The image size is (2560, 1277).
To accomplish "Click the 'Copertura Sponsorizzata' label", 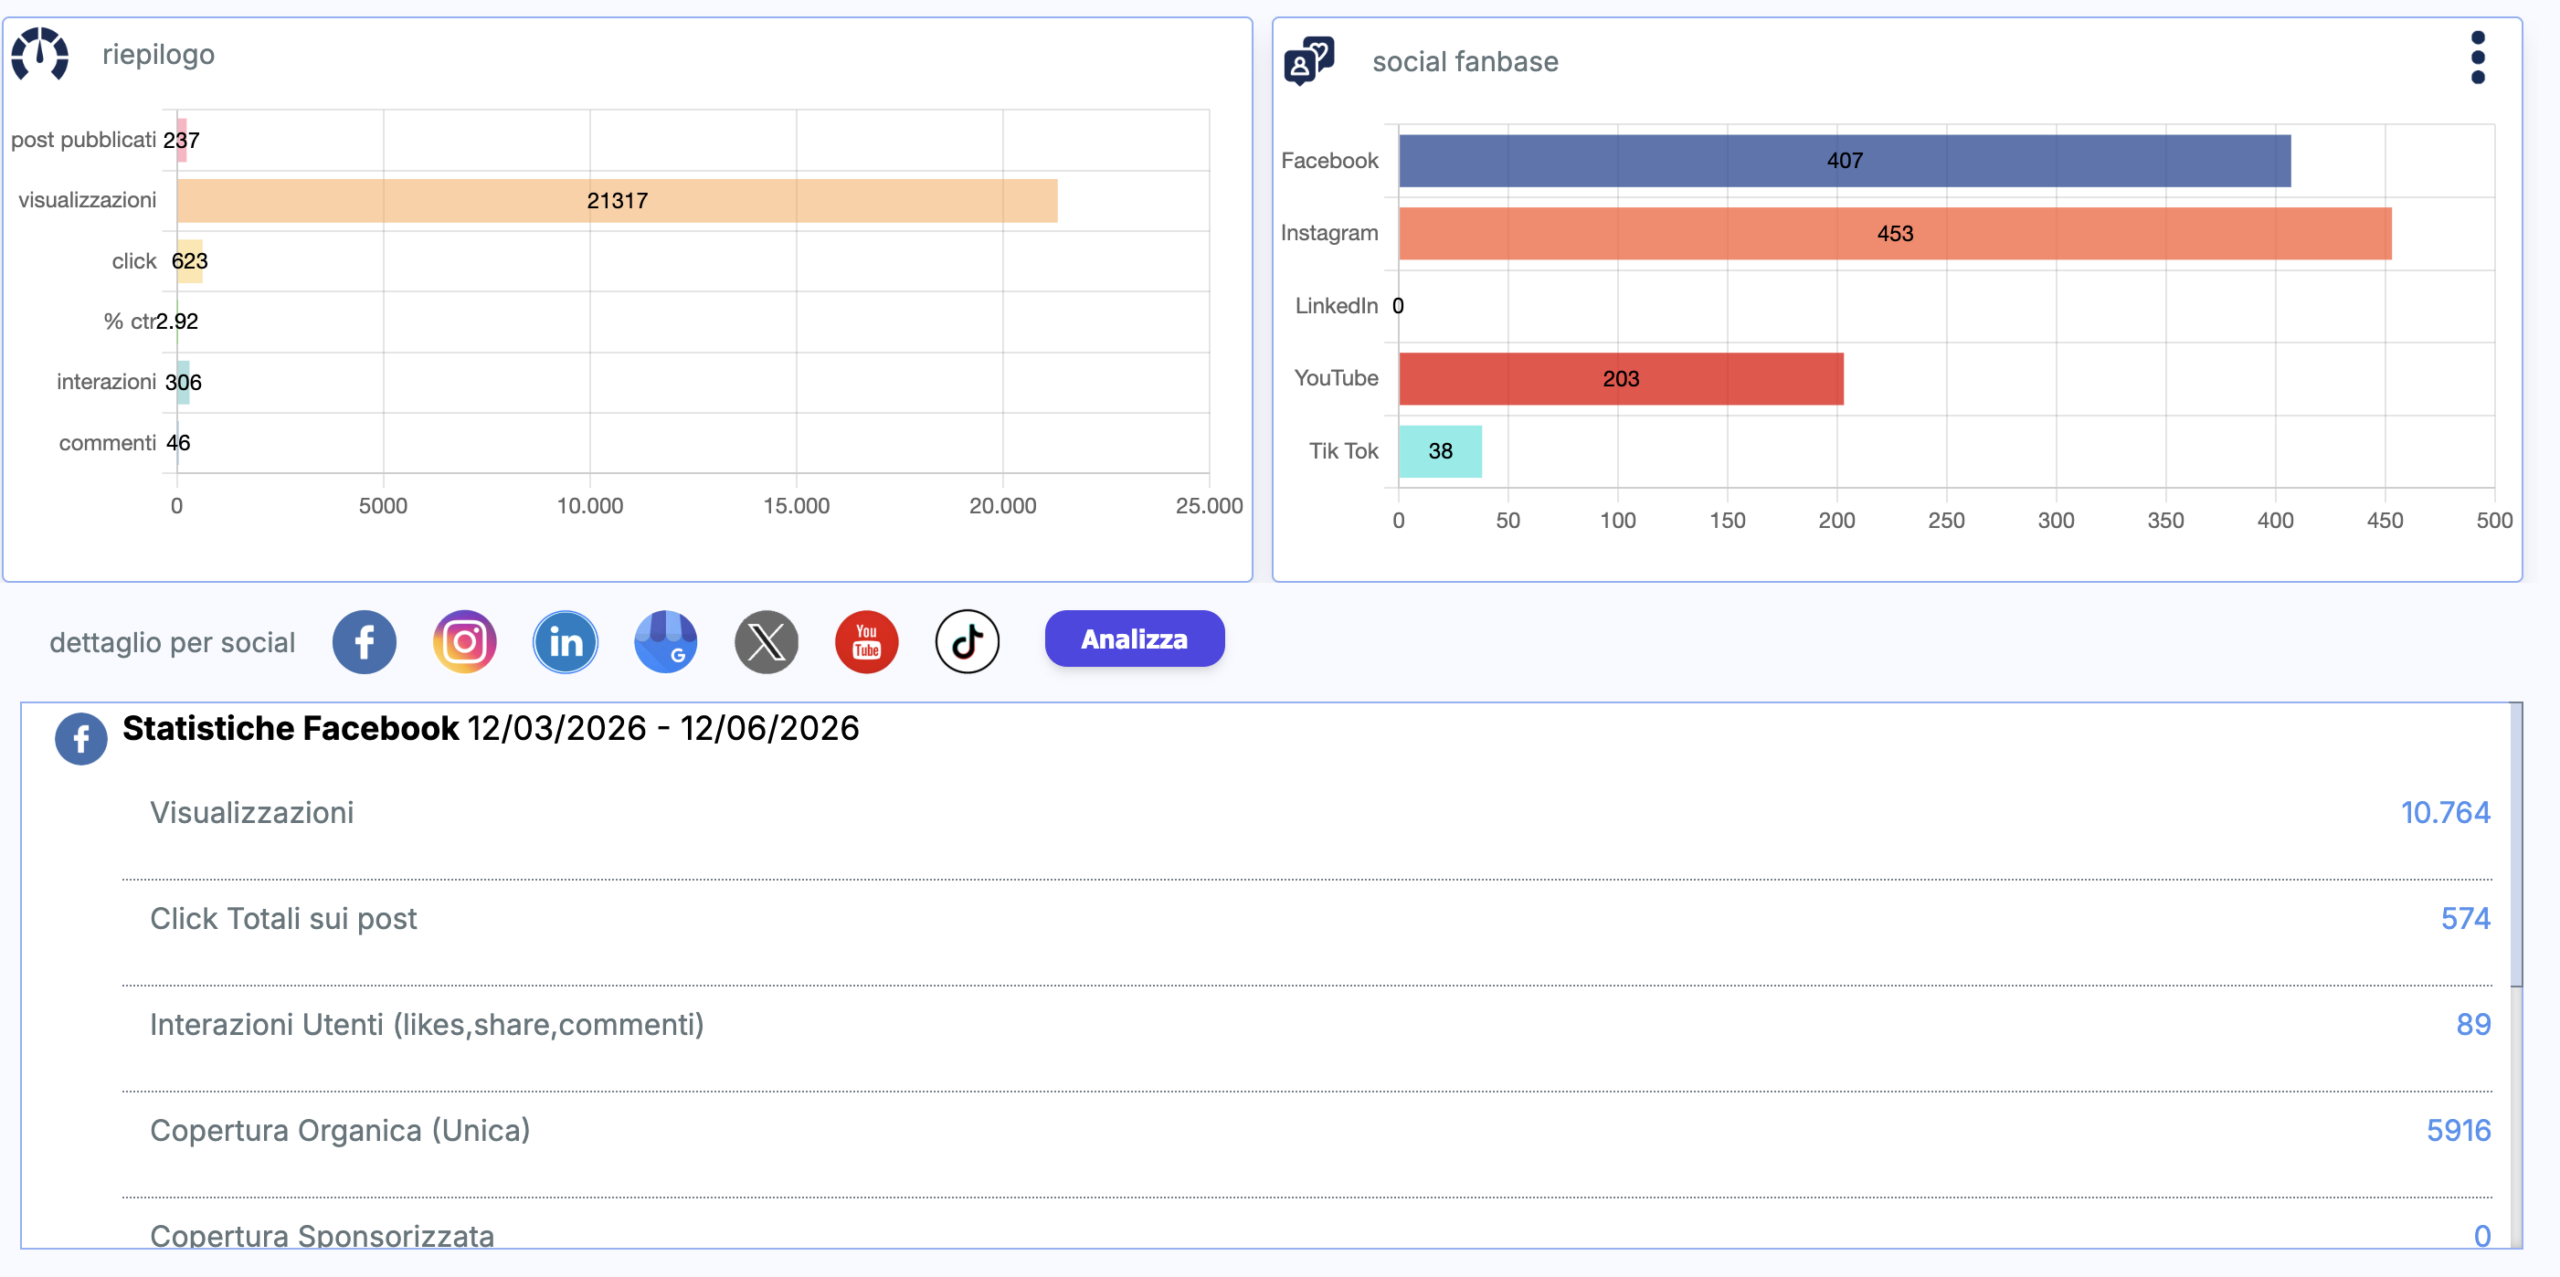I will click(322, 1236).
